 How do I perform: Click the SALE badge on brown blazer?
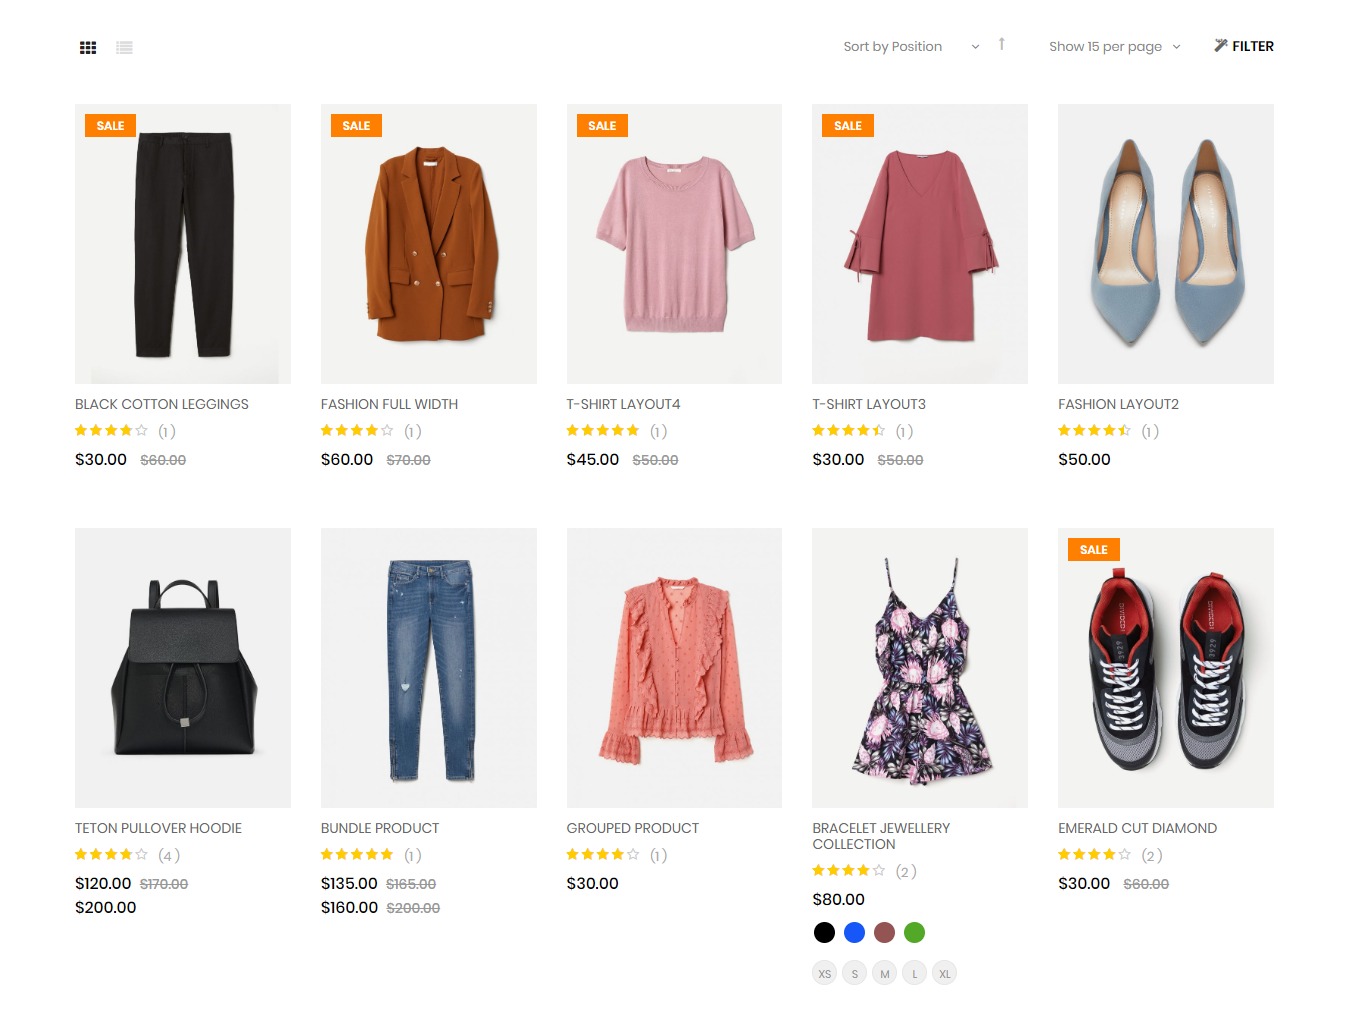(x=356, y=126)
